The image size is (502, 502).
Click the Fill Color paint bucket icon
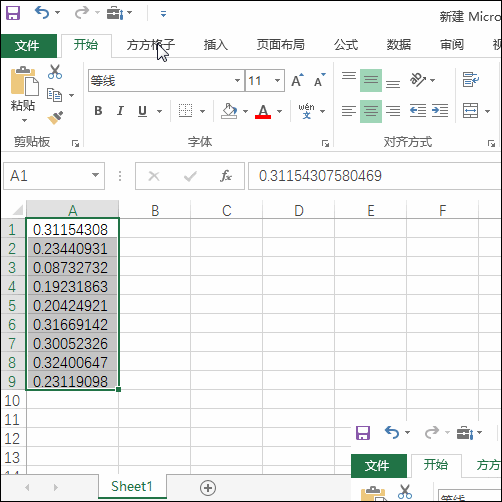point(229,111)
